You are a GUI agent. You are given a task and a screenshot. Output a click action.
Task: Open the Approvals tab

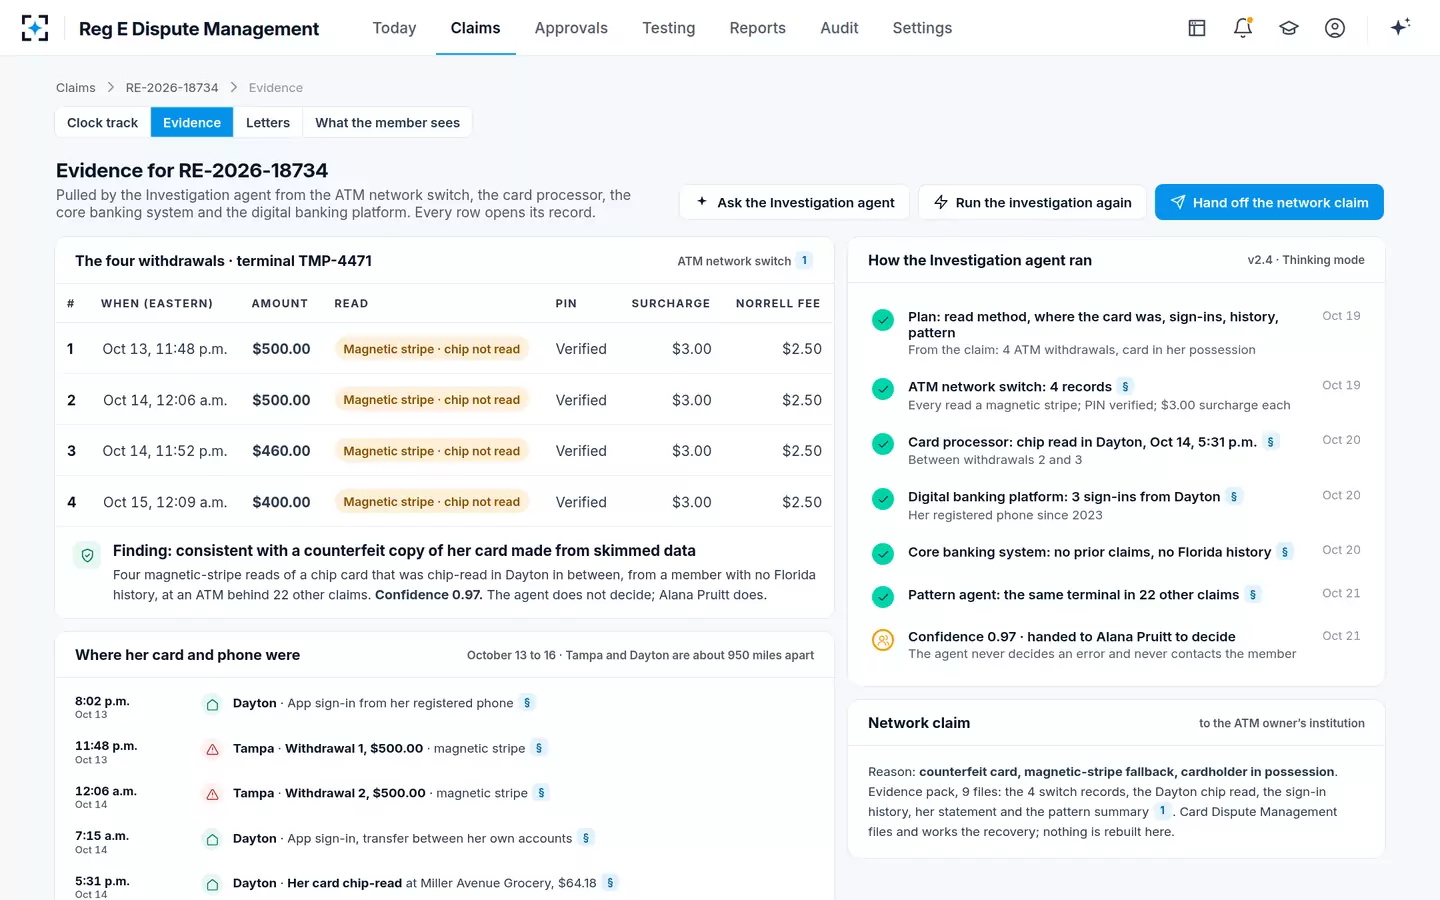pos(571,28)
